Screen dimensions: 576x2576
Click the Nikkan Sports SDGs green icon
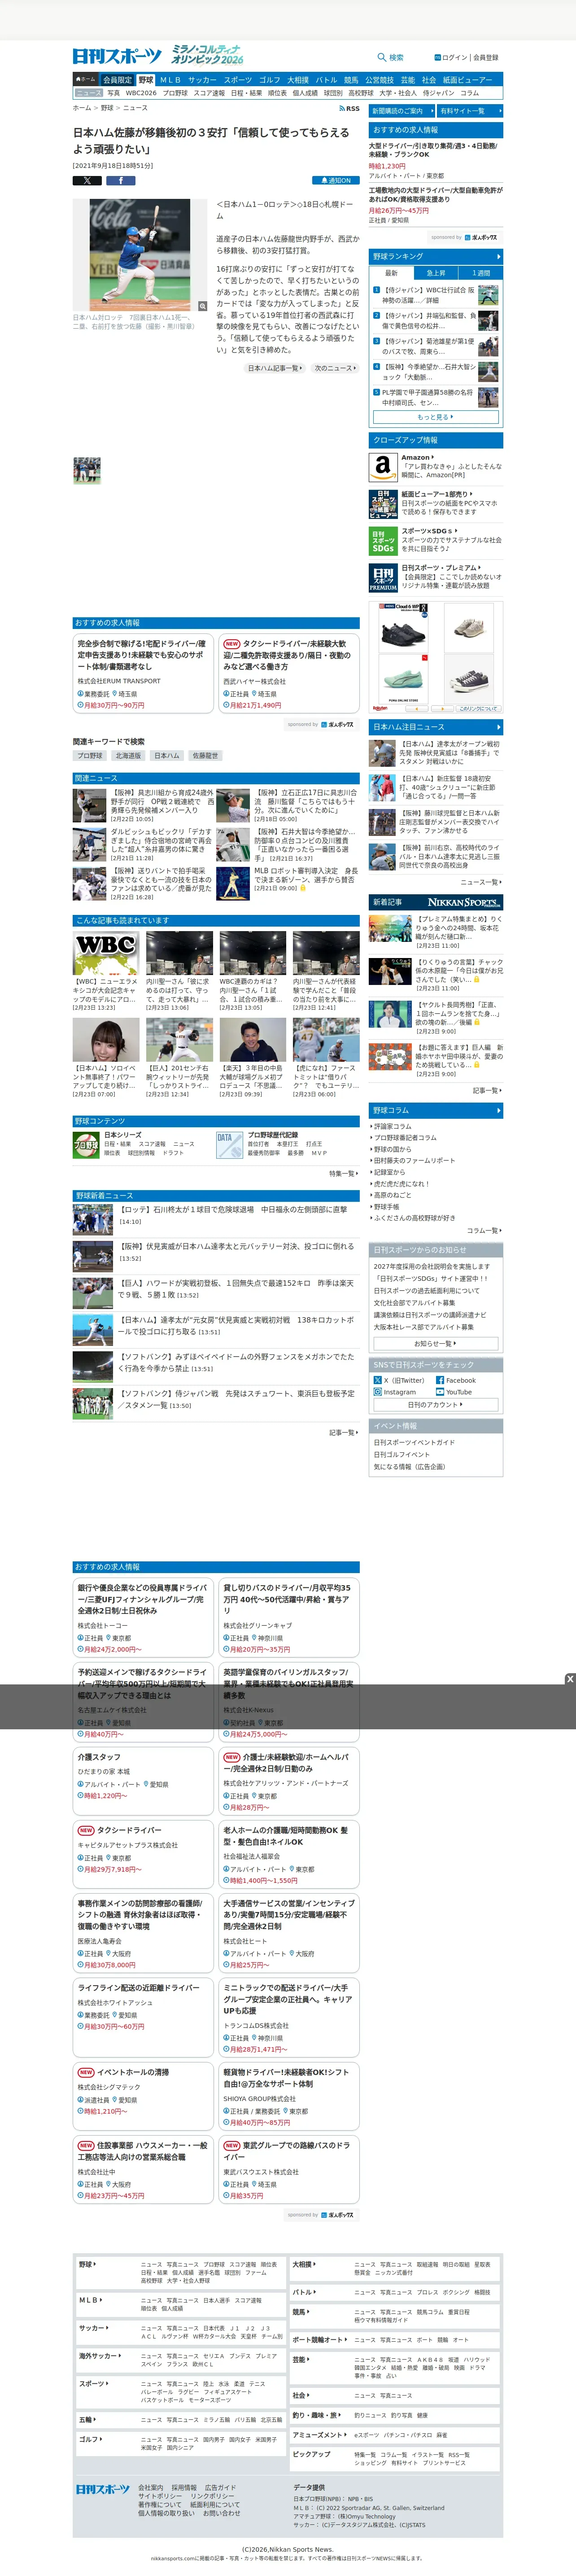coord(383,541)
